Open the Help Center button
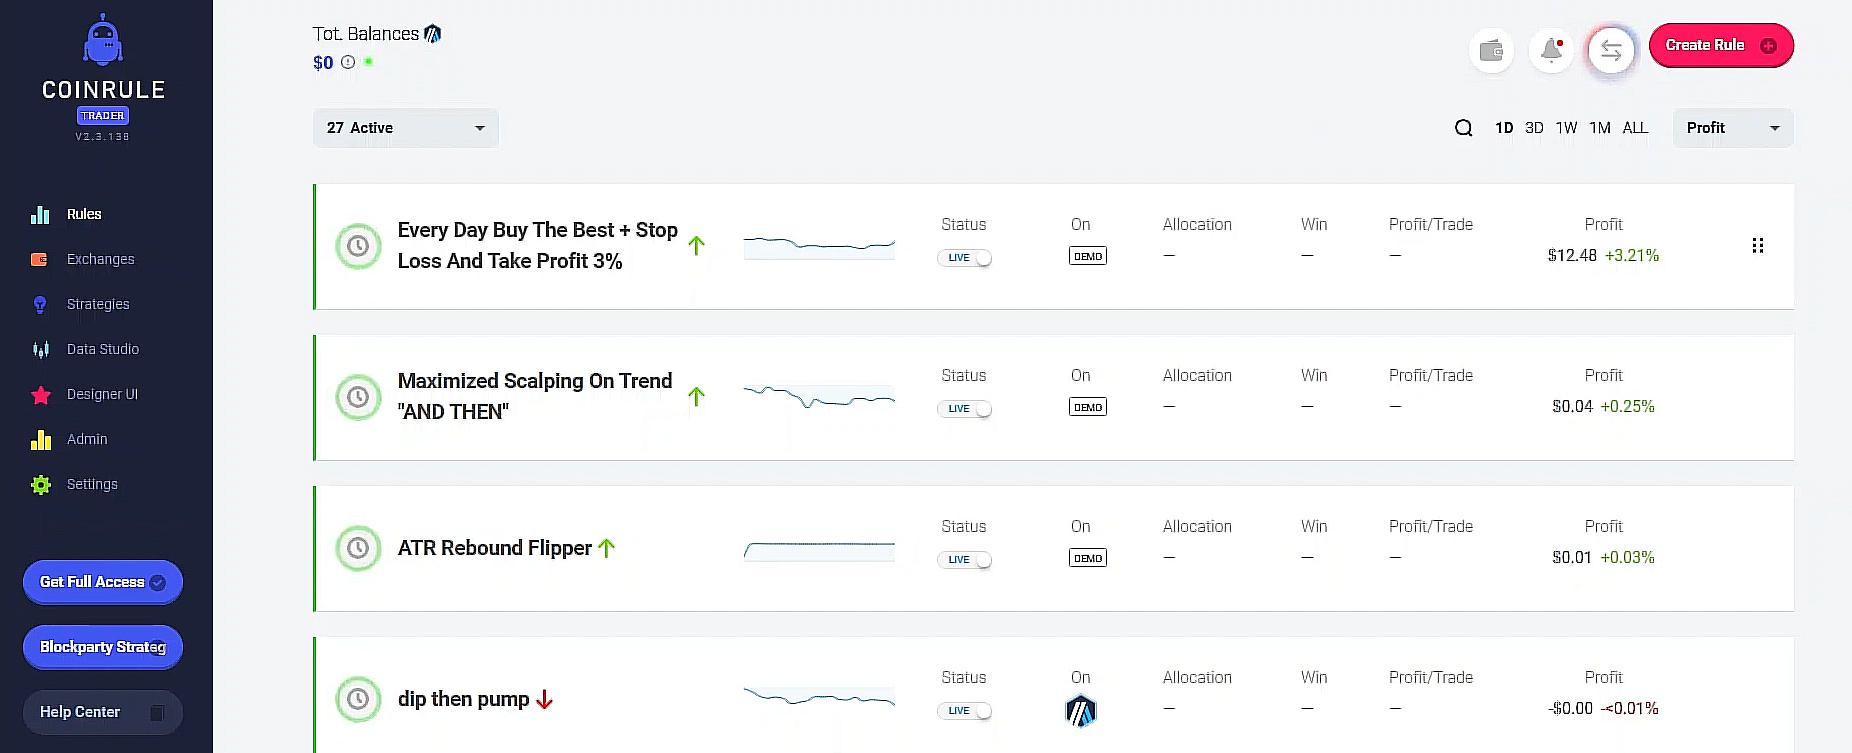The width and height of the screenshot is (1852, 753). coord(102,712)
